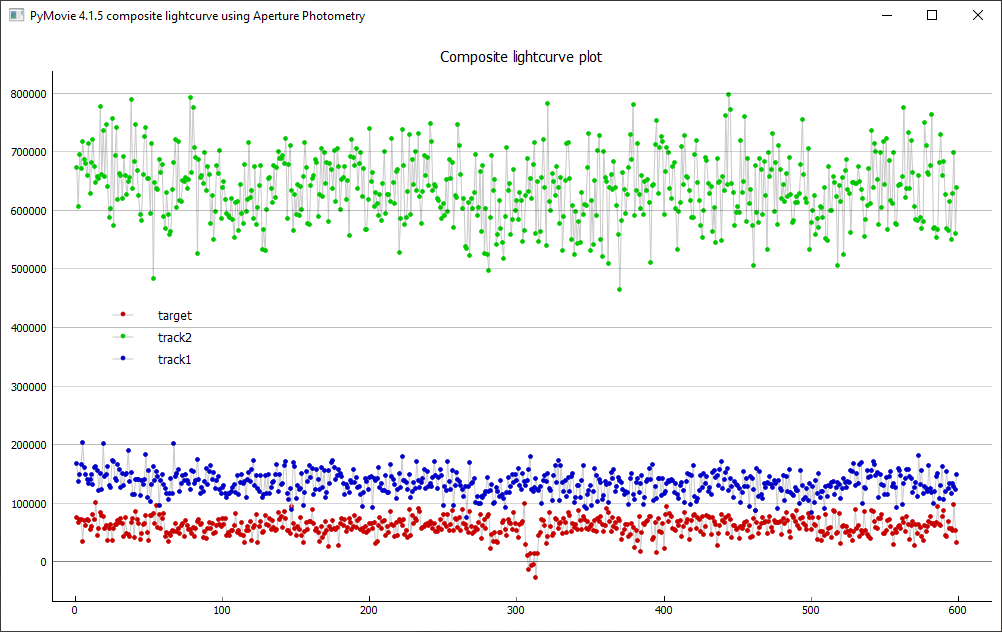Click the "Composite lightcurve plot" title
The image size is (1002, 632).
(521, 57)
